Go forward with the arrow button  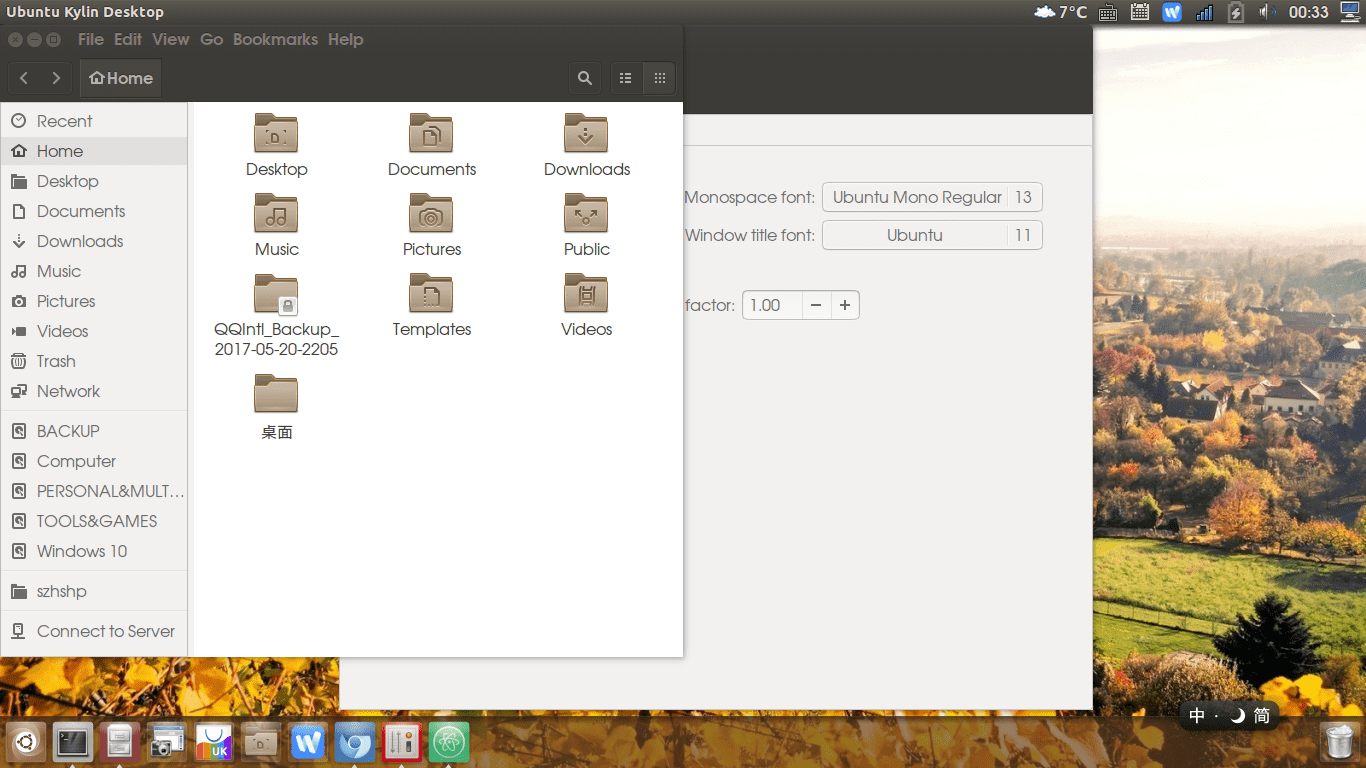click(x=56, y=78)
